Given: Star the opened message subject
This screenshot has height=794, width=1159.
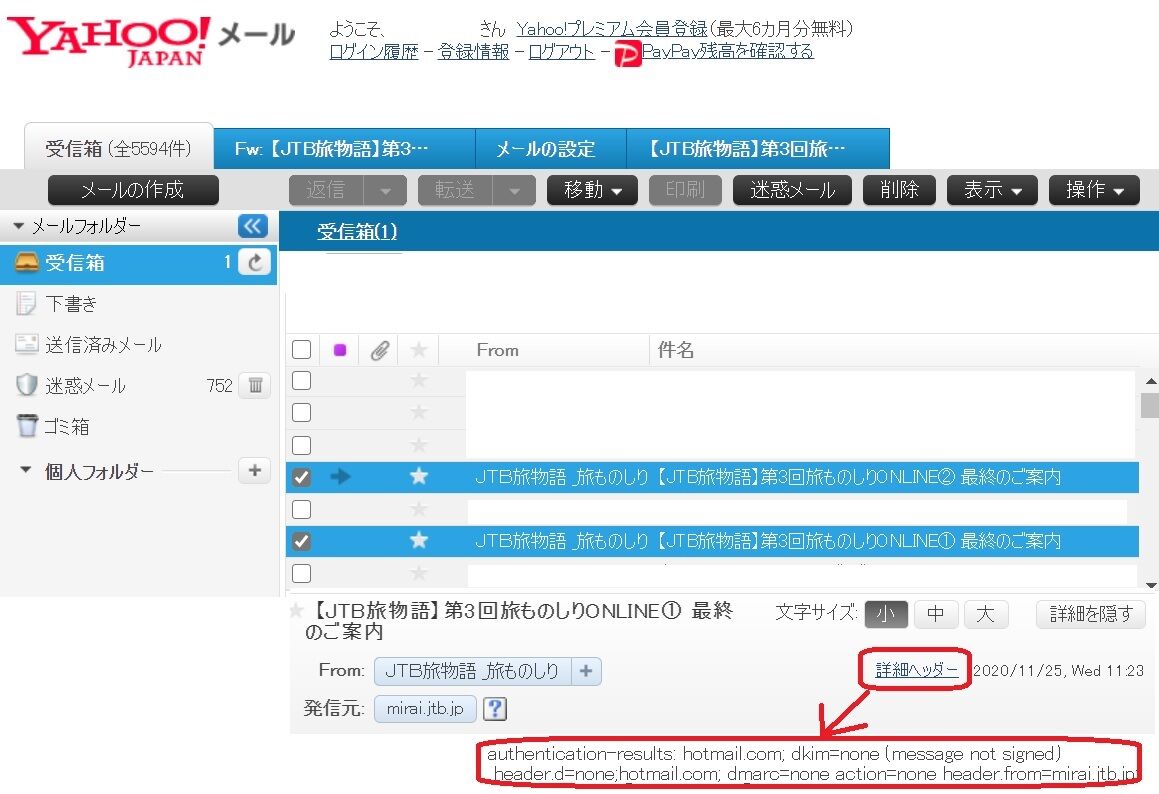Looking at the screenshot, I should point(296,611).
